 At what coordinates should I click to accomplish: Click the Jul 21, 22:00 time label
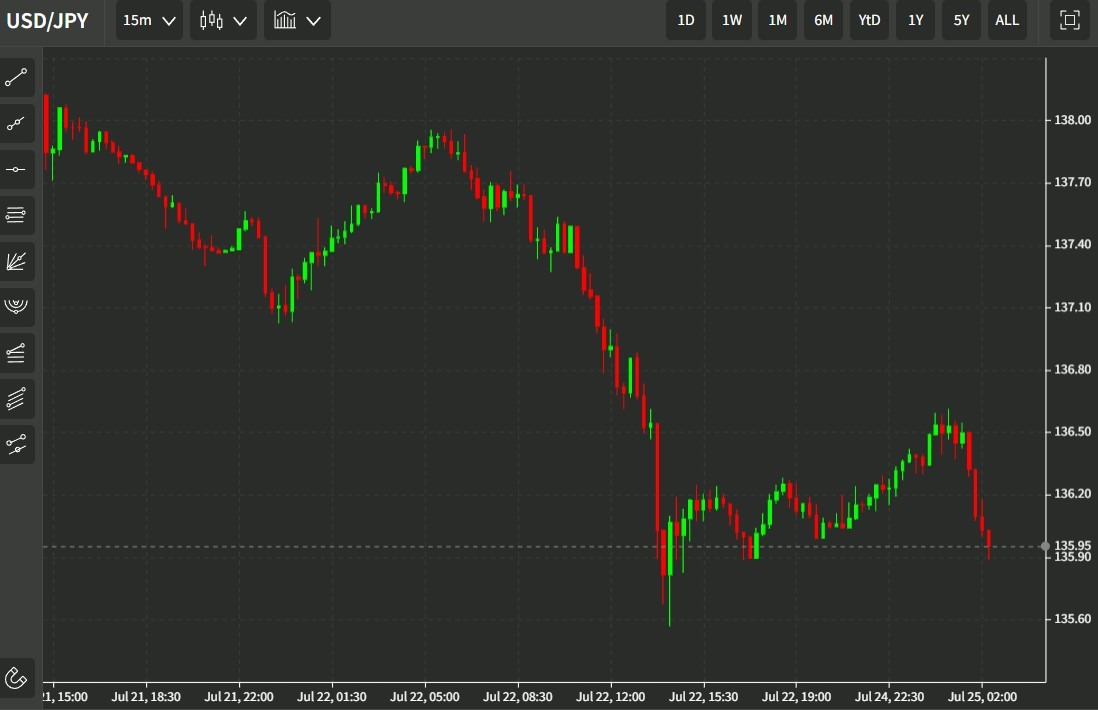(239, 697)
